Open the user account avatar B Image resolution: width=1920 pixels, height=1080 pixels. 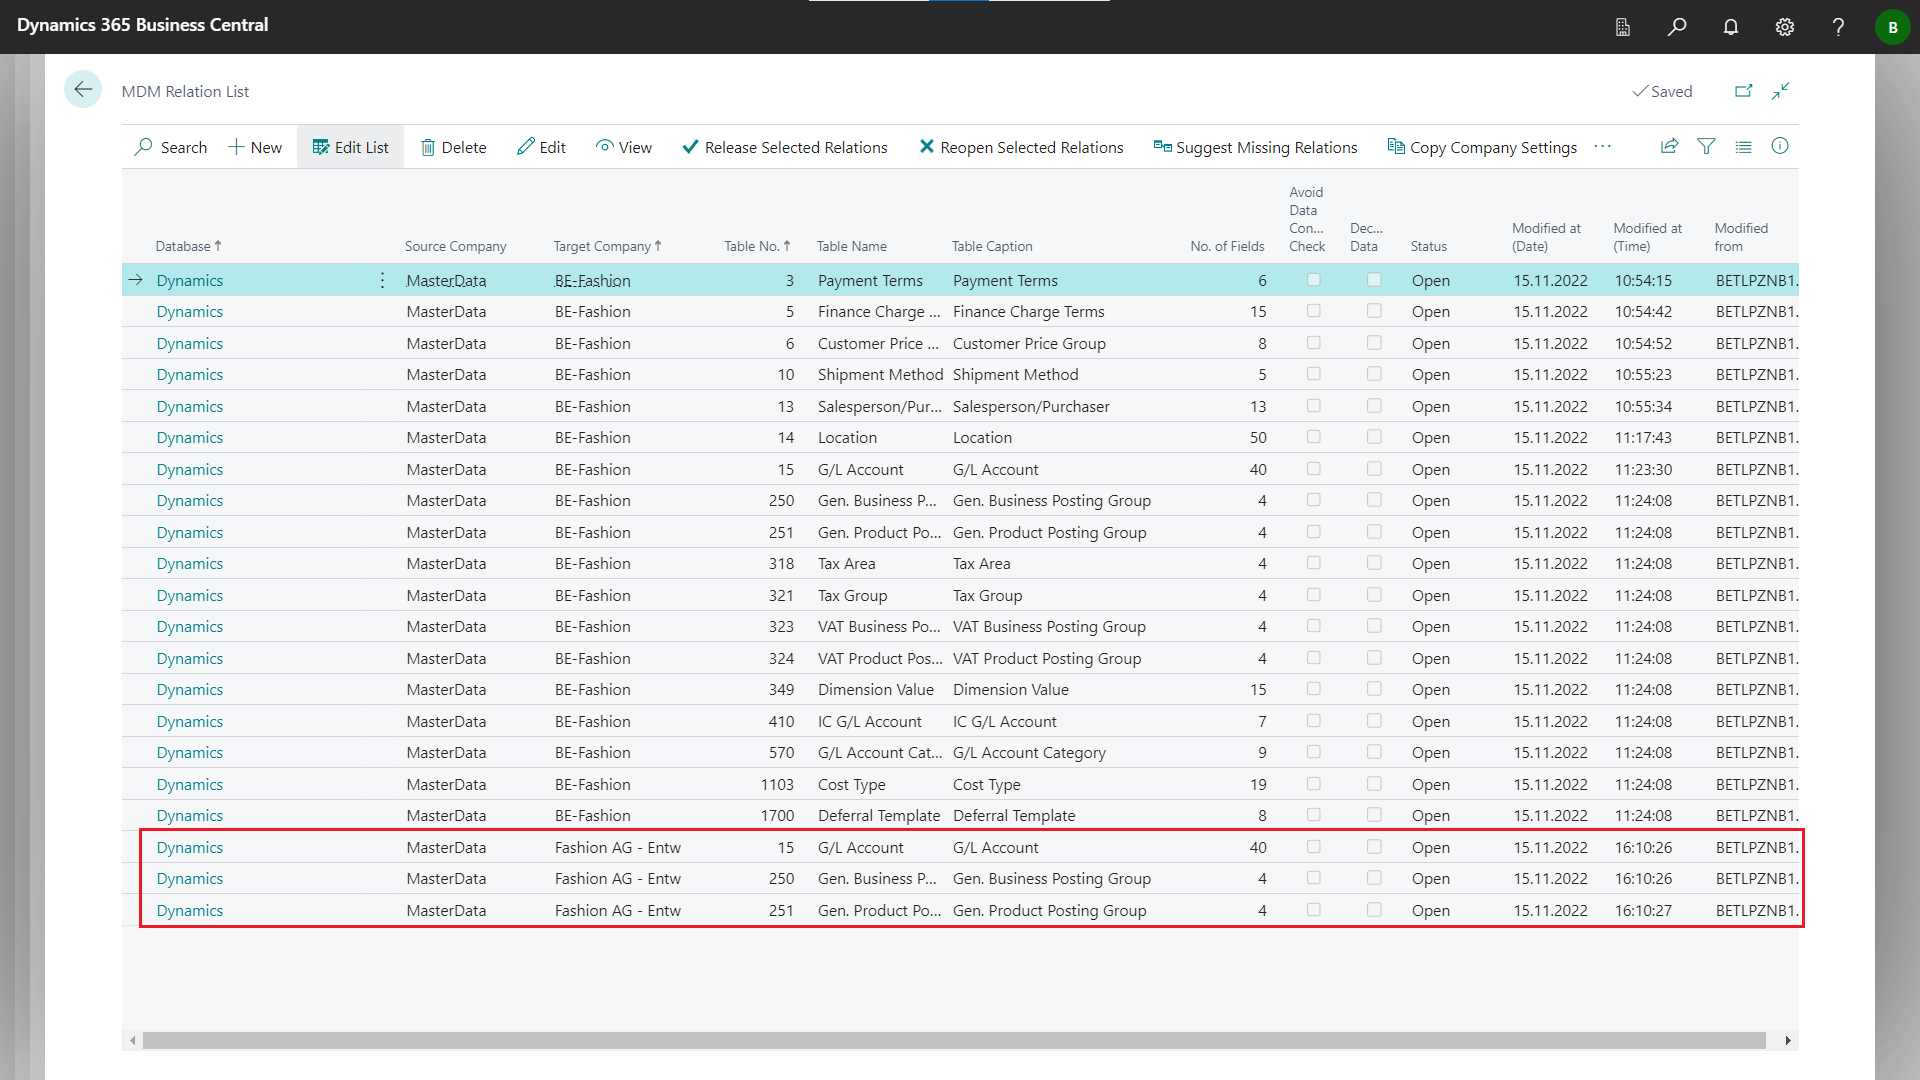coord(1892,27)
